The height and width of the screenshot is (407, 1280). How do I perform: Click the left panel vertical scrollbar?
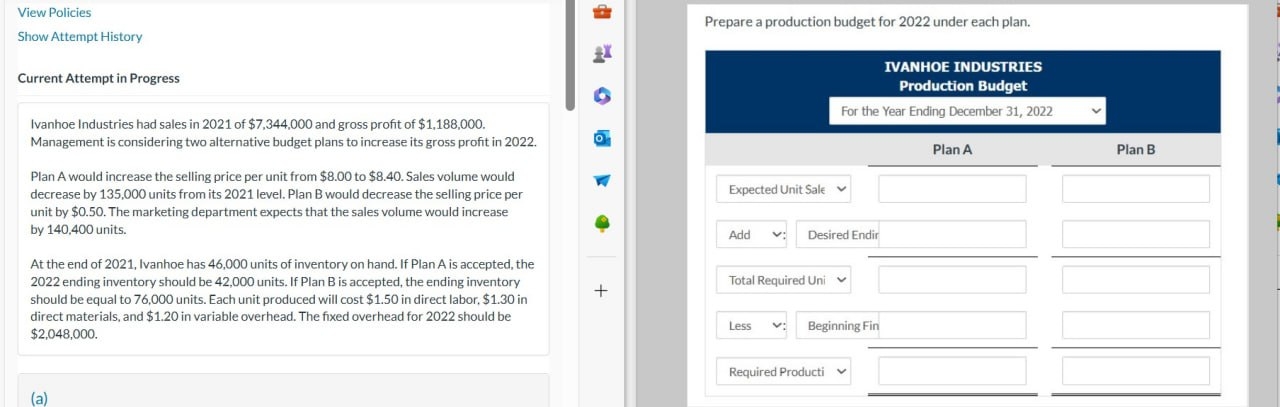coord(571,55)
